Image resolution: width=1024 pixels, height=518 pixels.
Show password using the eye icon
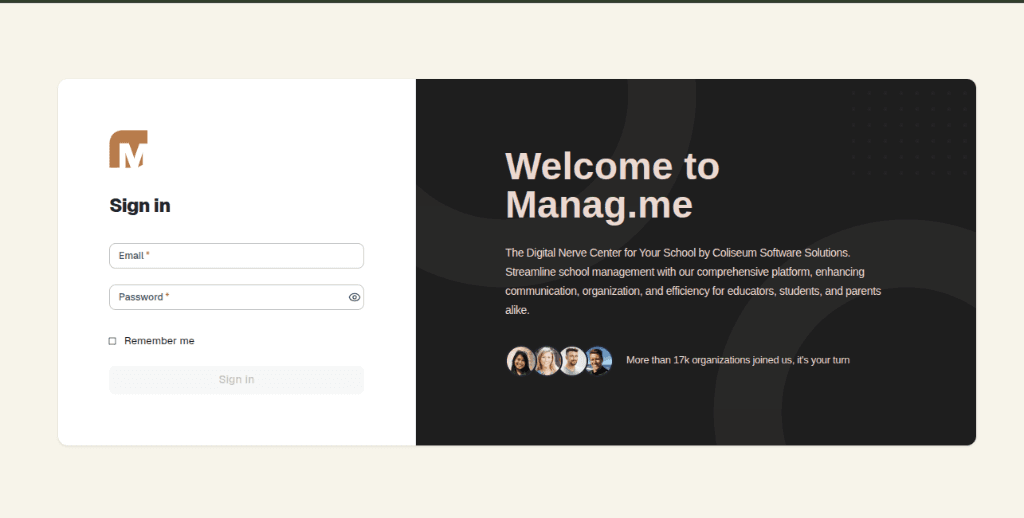354,297
